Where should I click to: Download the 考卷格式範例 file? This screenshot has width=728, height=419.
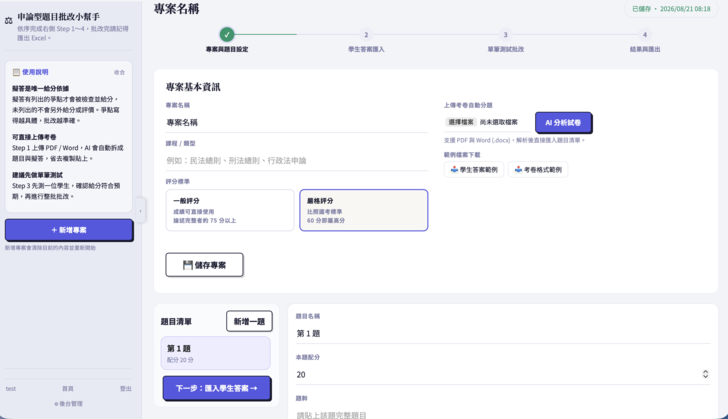[x=538, y=170]
